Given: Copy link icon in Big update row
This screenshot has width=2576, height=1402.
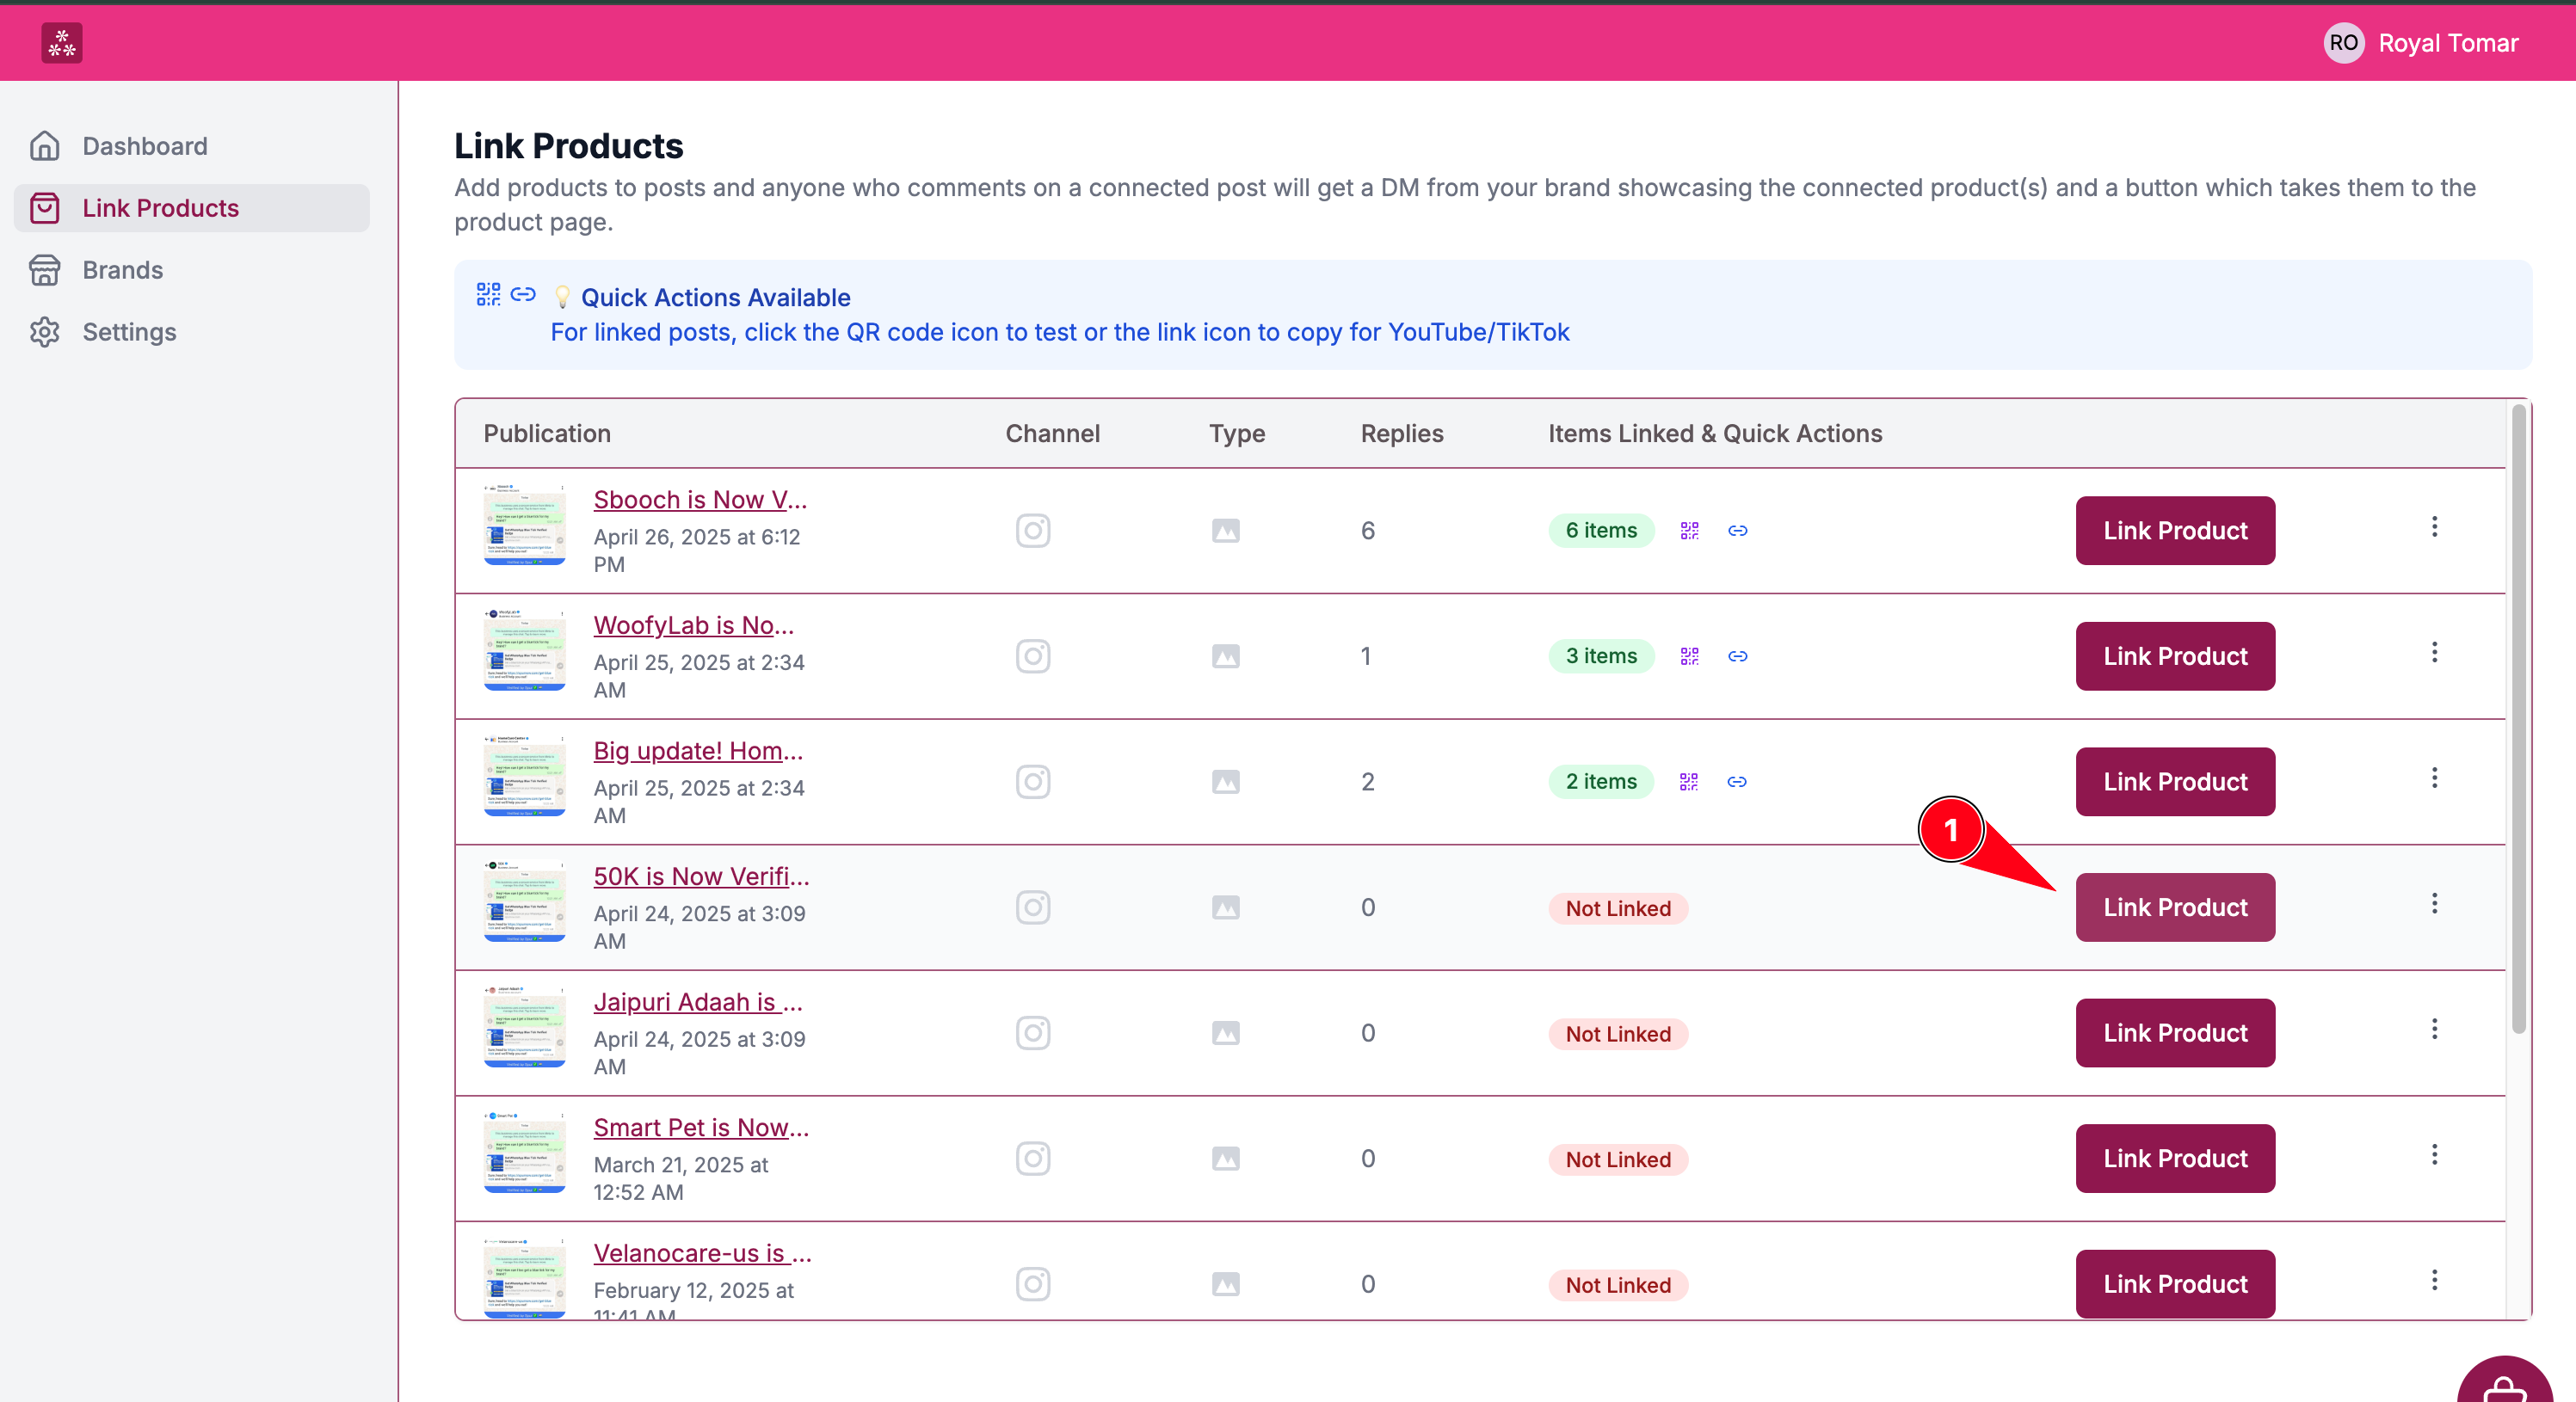Looking at the screenshot, I should [x=1736, y=782].
